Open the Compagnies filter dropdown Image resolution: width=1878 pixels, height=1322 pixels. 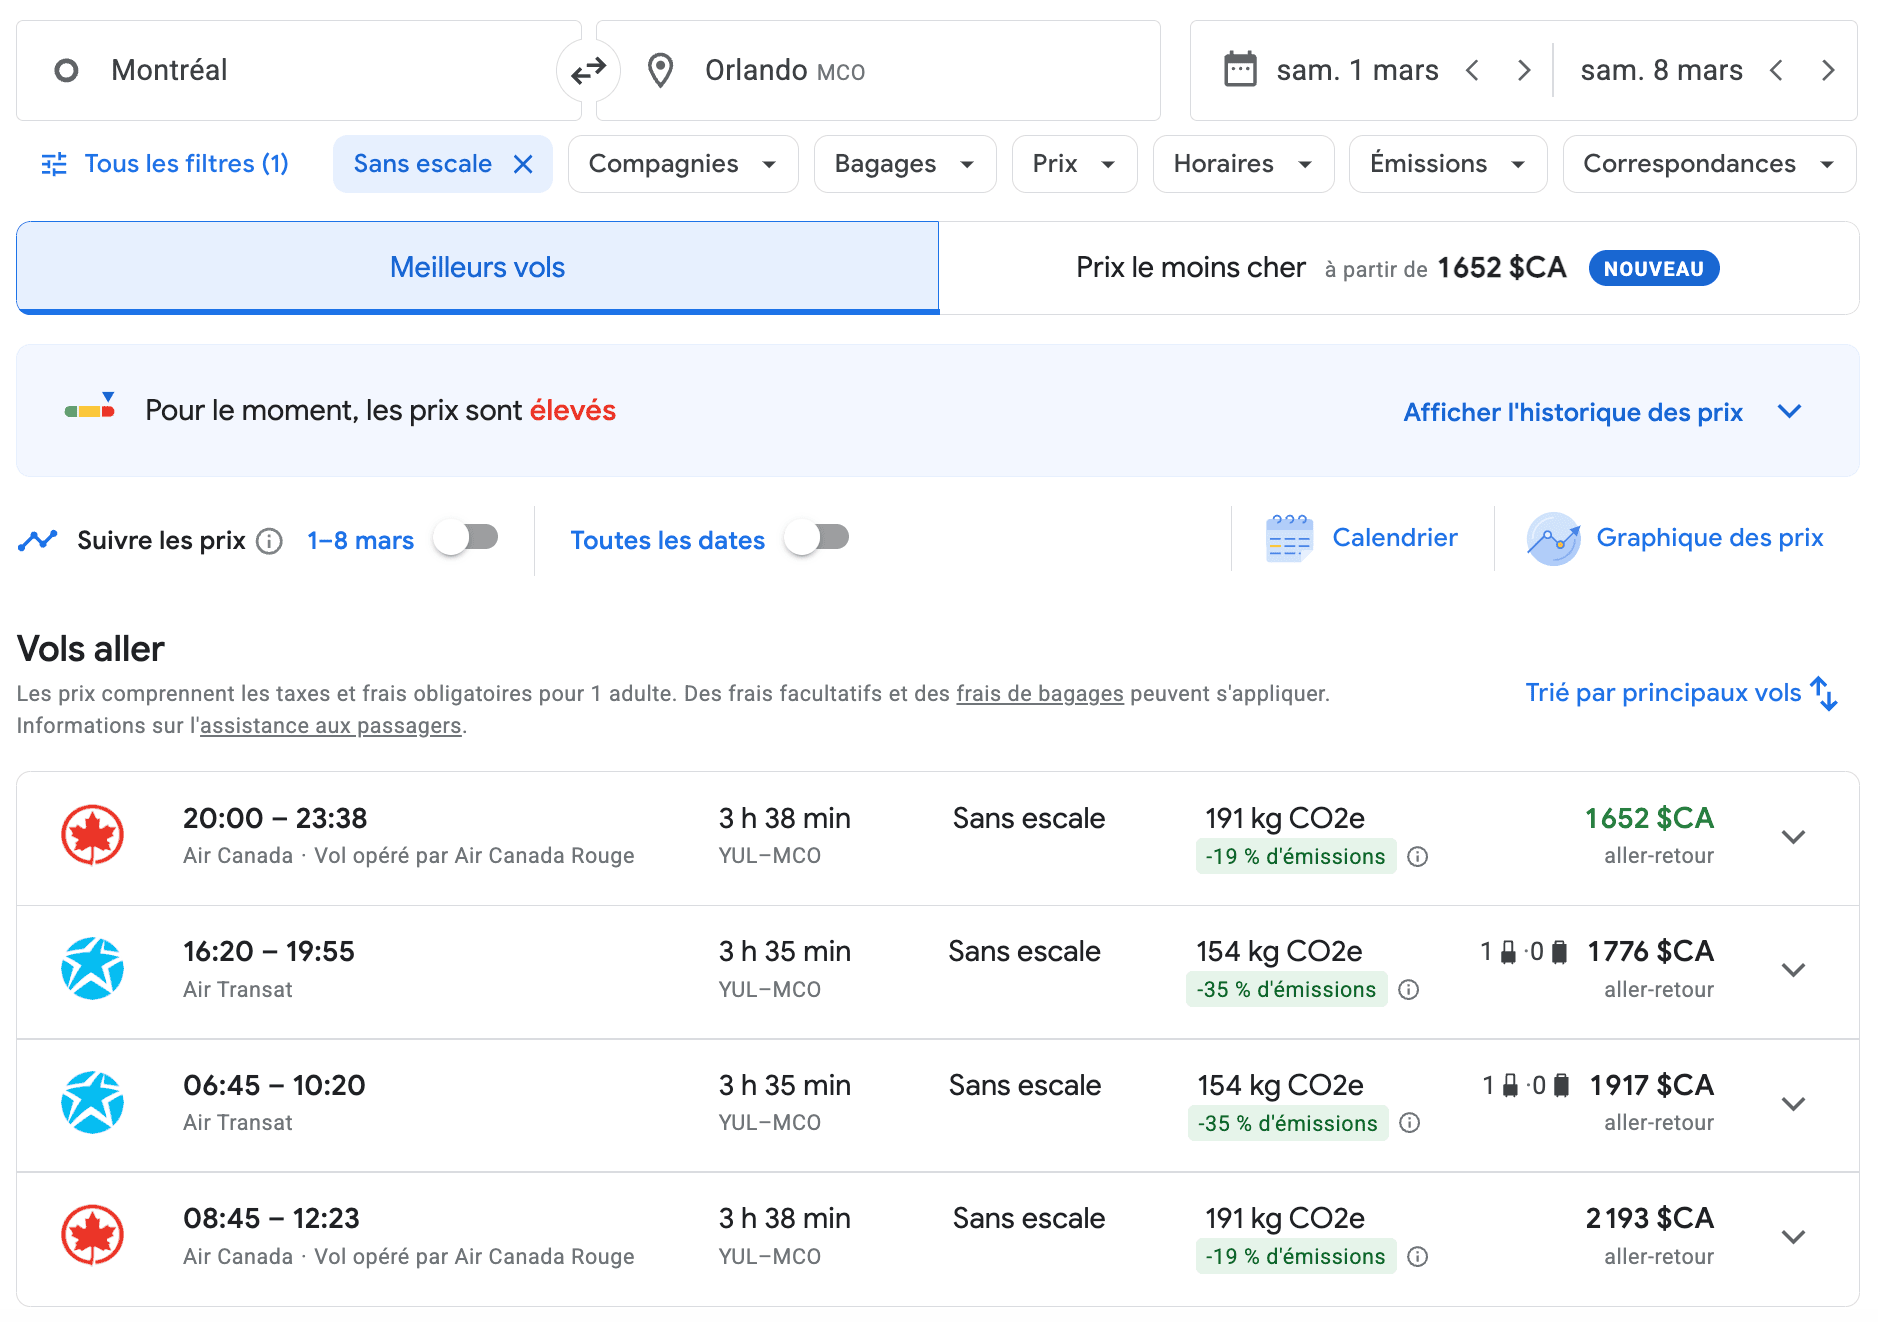(683, 164)
